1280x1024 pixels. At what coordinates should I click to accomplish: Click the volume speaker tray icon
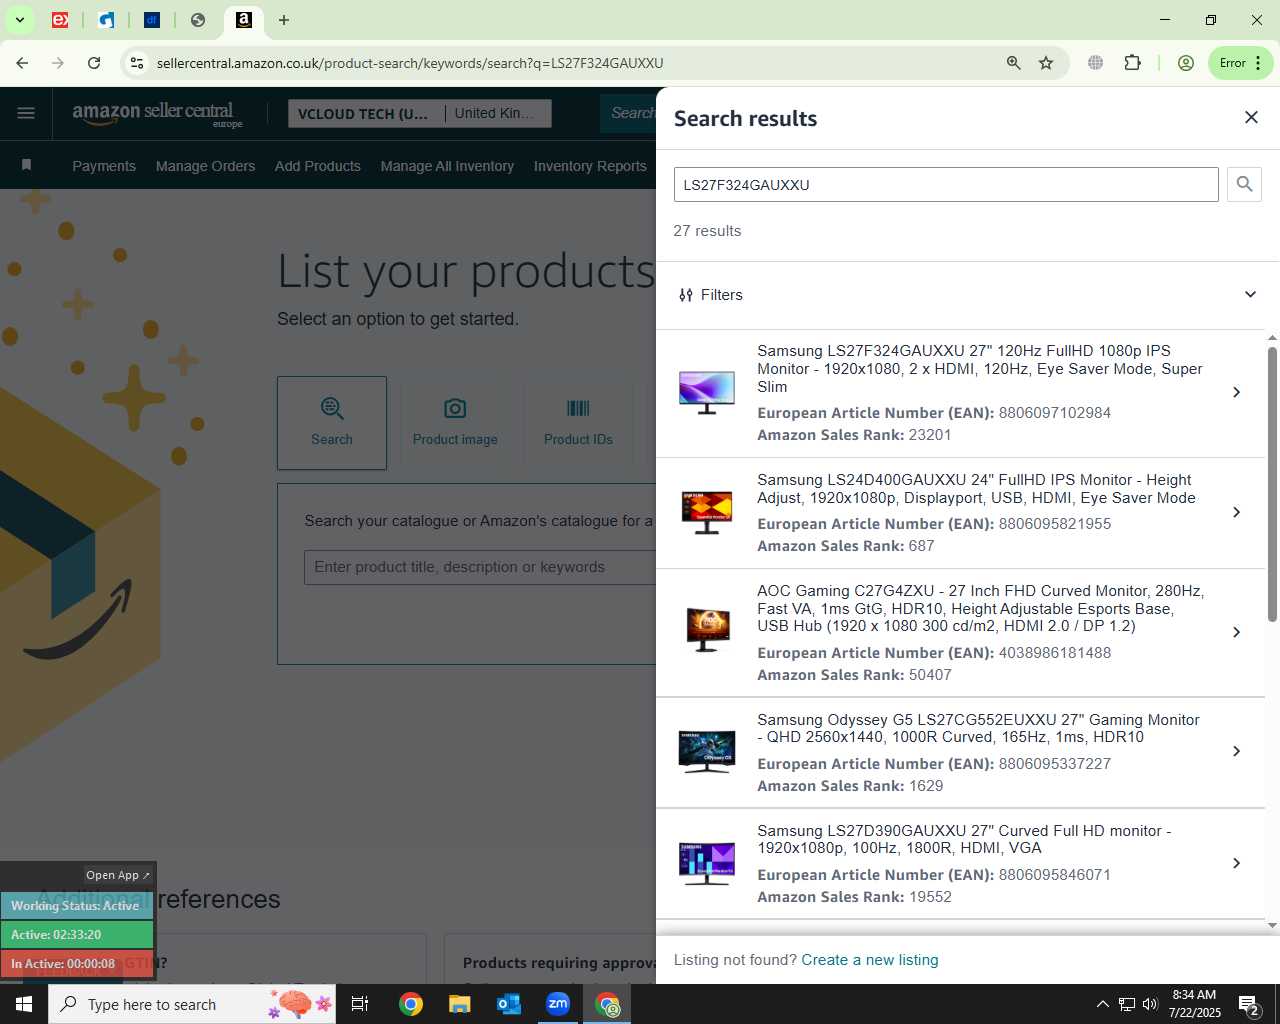(1150, 1004)
